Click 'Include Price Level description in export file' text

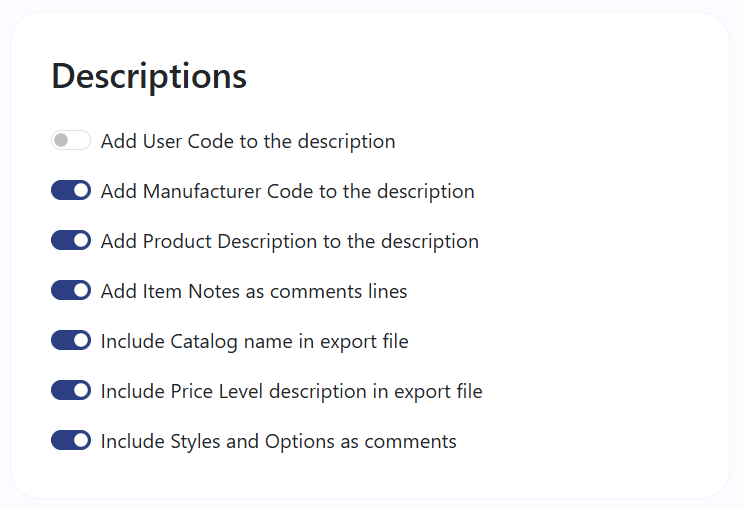coord(291,391)
